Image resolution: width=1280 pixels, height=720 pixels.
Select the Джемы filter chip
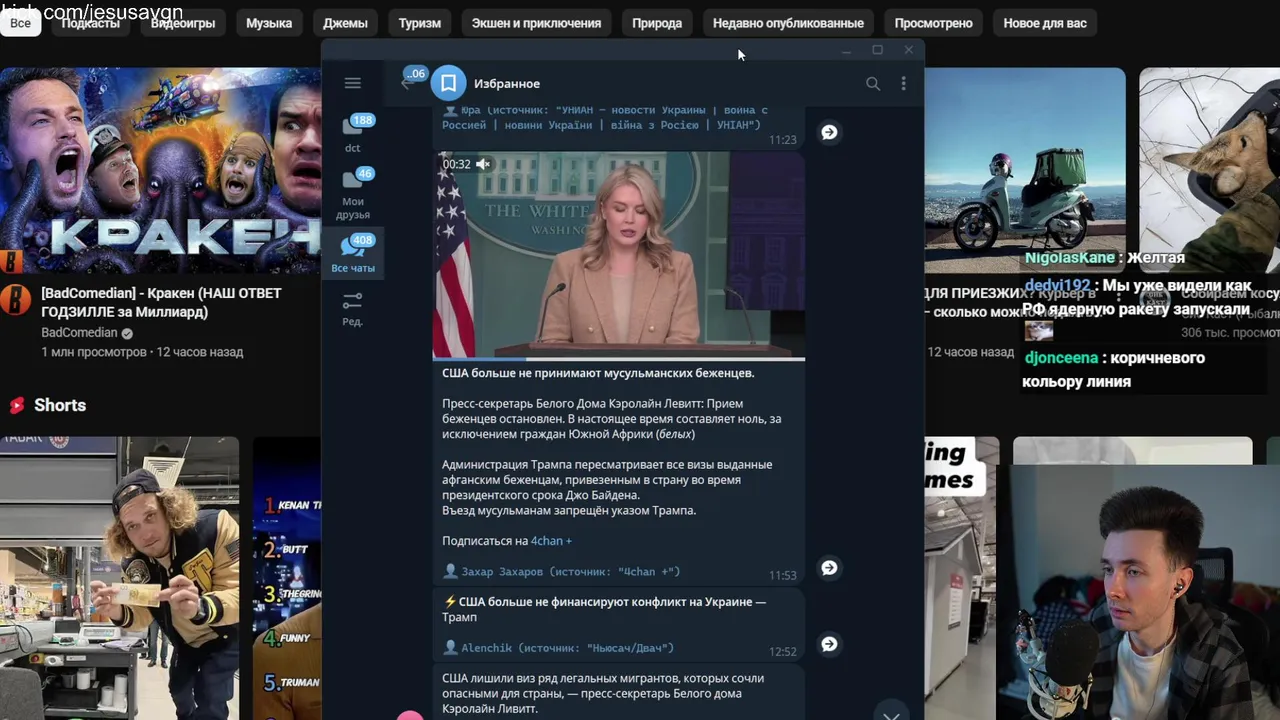coord(346,23)
